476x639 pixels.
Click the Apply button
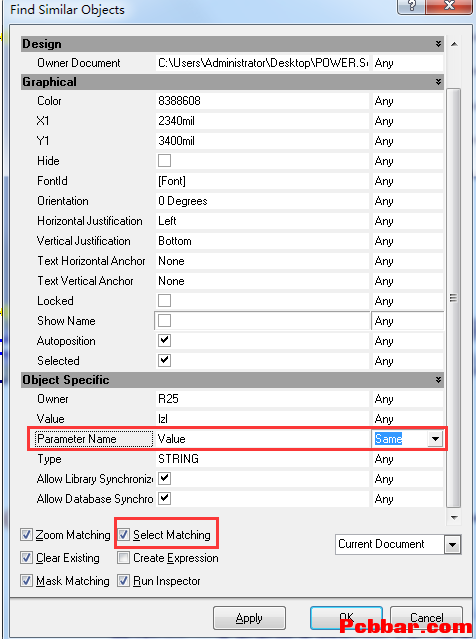249,618
